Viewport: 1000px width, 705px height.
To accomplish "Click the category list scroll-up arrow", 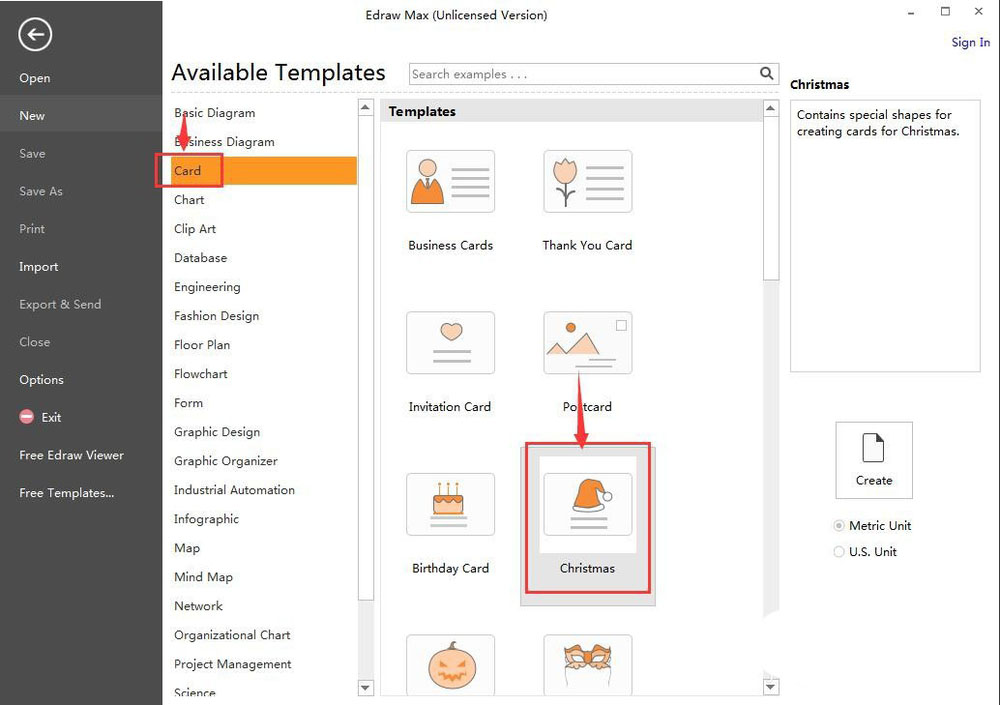I will pos(365,107).
